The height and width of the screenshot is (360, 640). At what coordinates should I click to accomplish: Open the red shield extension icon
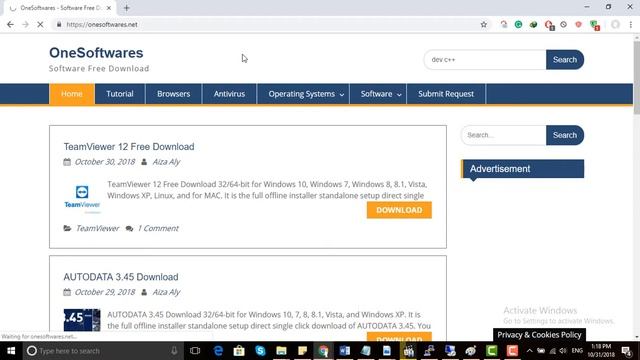578,24
